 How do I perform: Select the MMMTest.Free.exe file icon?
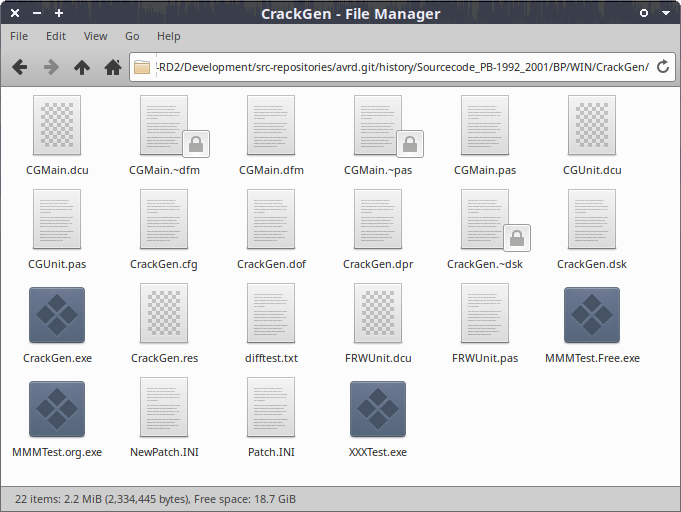point(592,315)
